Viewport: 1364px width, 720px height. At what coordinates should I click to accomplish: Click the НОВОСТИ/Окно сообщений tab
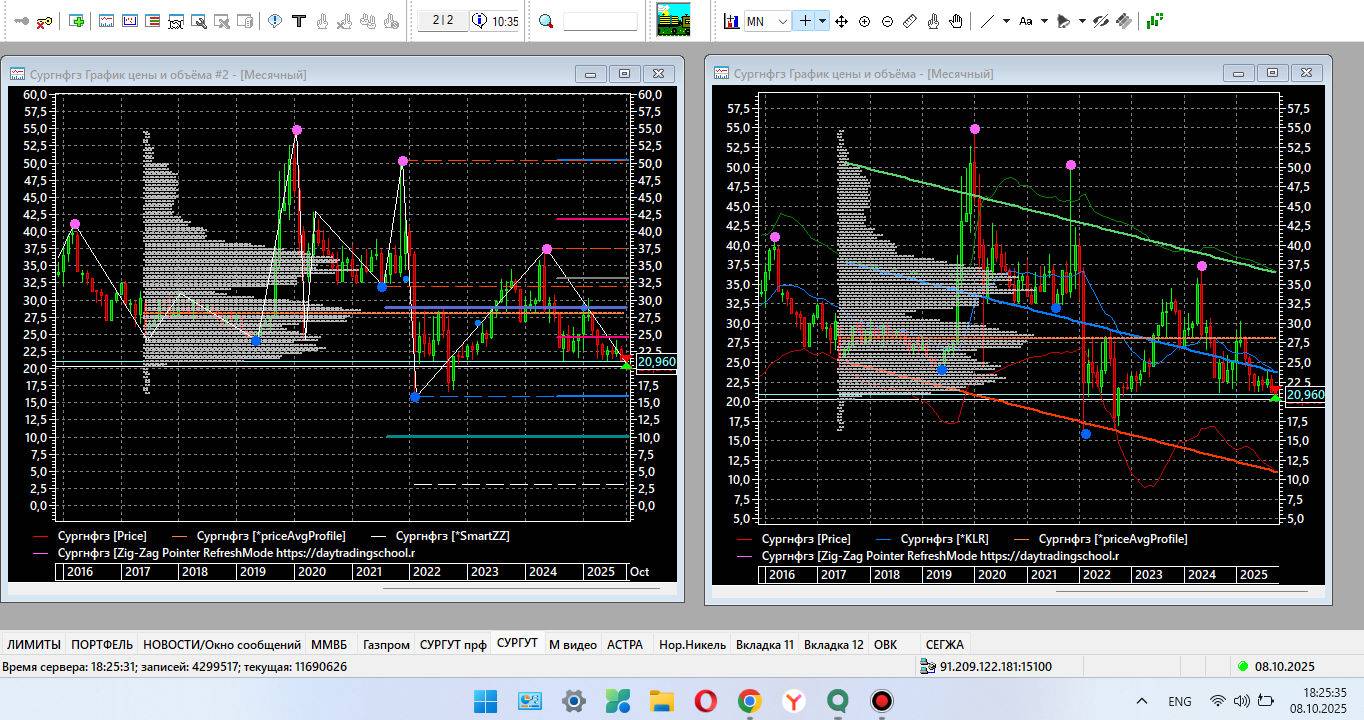tap(221, 645)
